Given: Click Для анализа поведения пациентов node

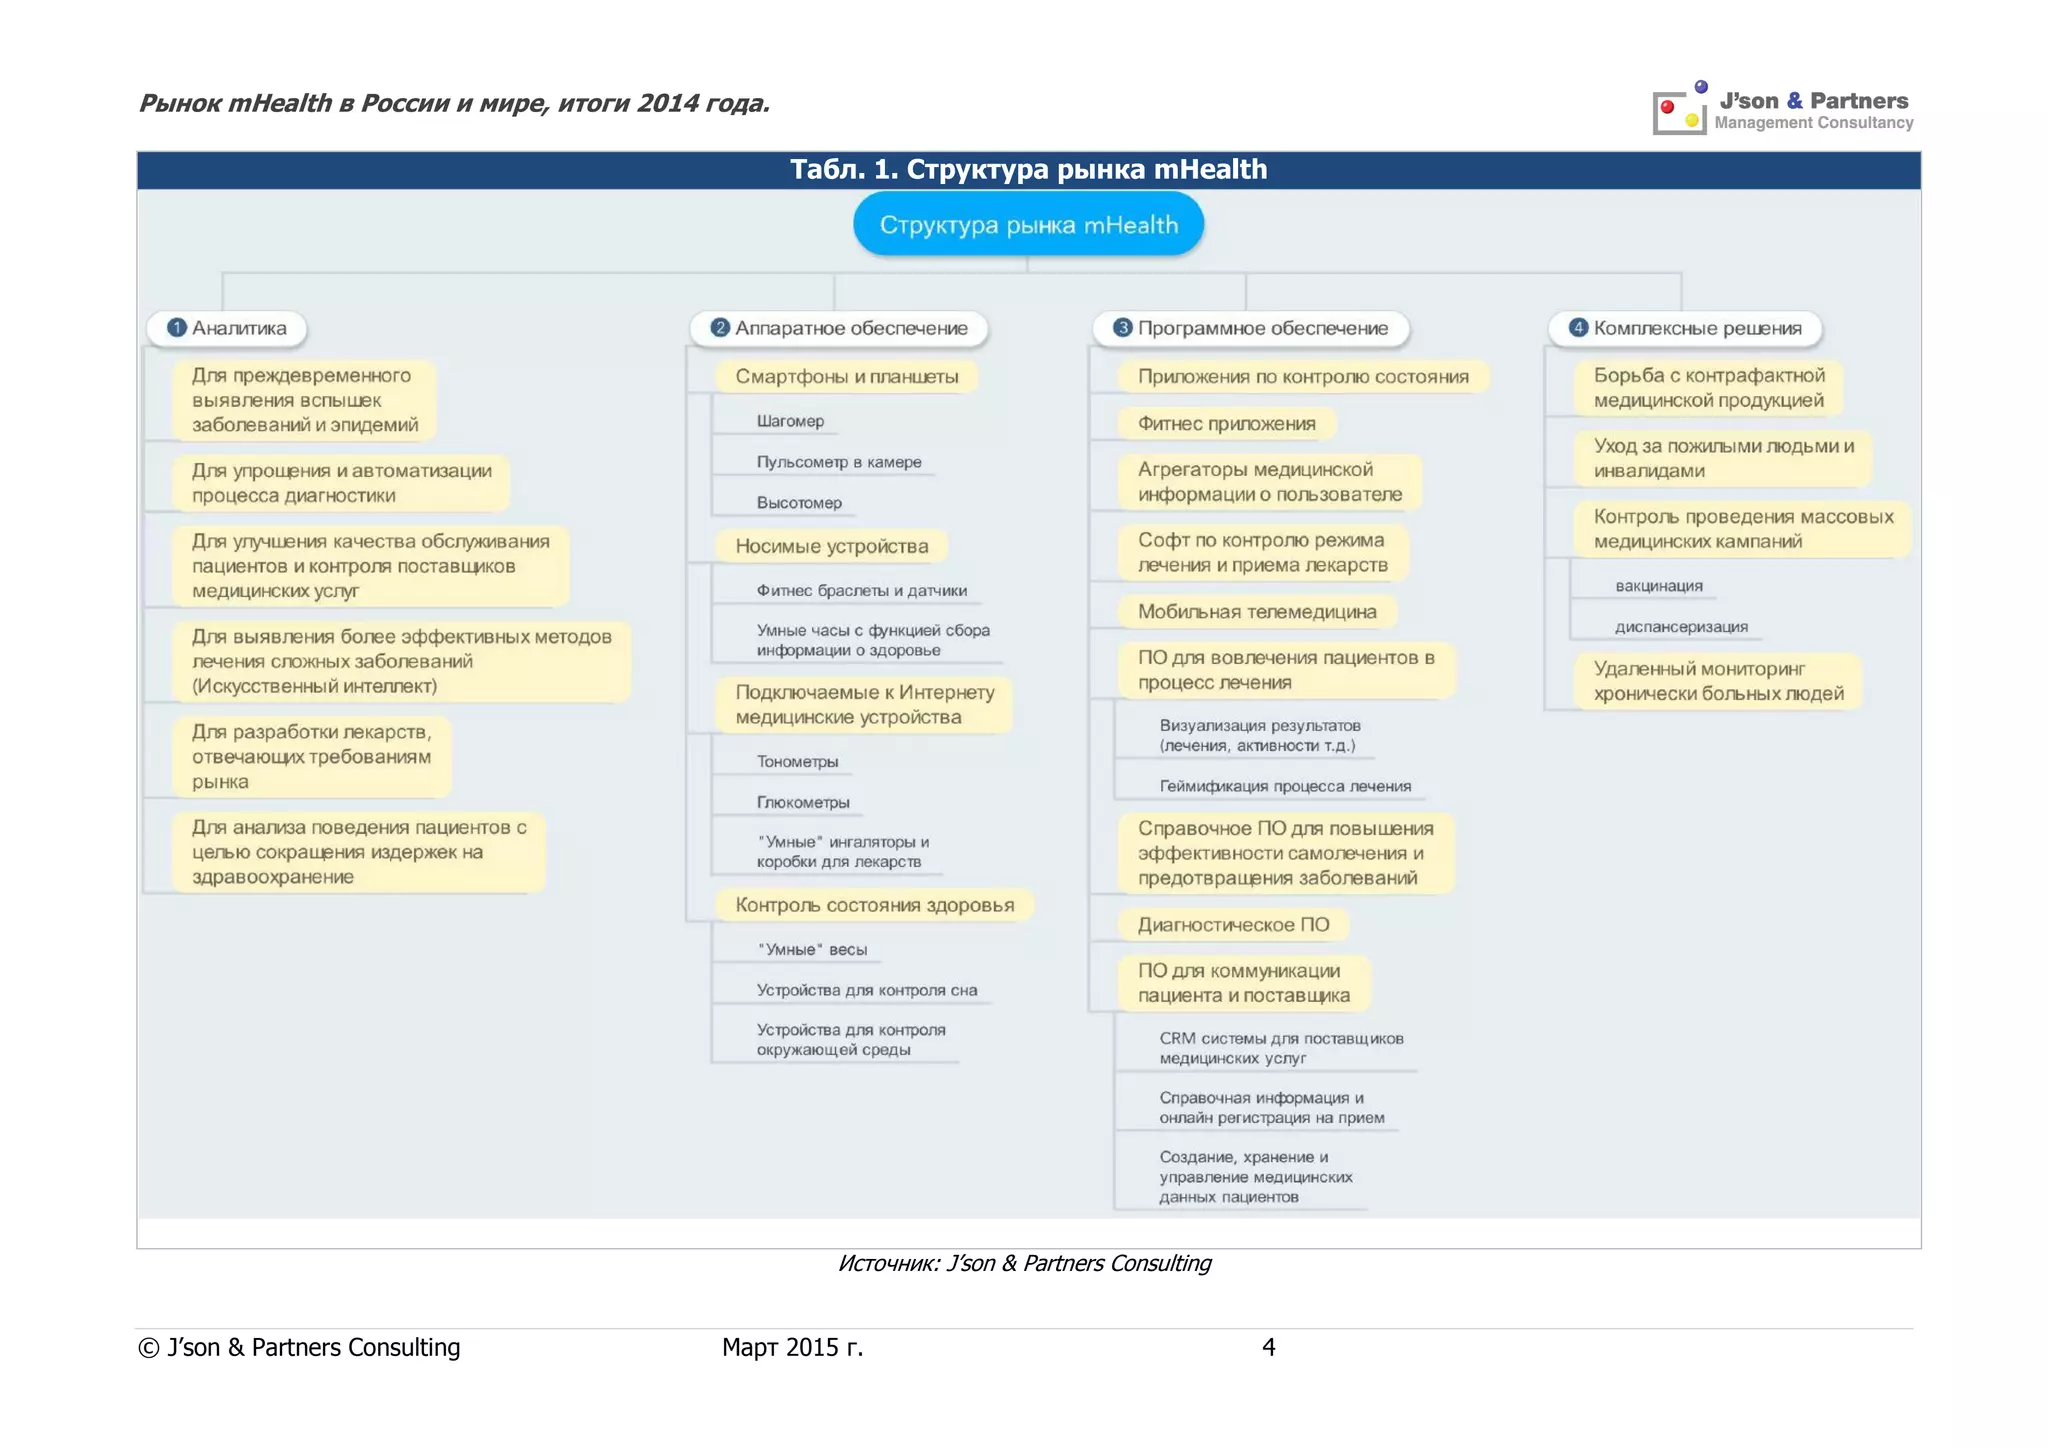Looking at the screenshot, I should tap(358, 852).
